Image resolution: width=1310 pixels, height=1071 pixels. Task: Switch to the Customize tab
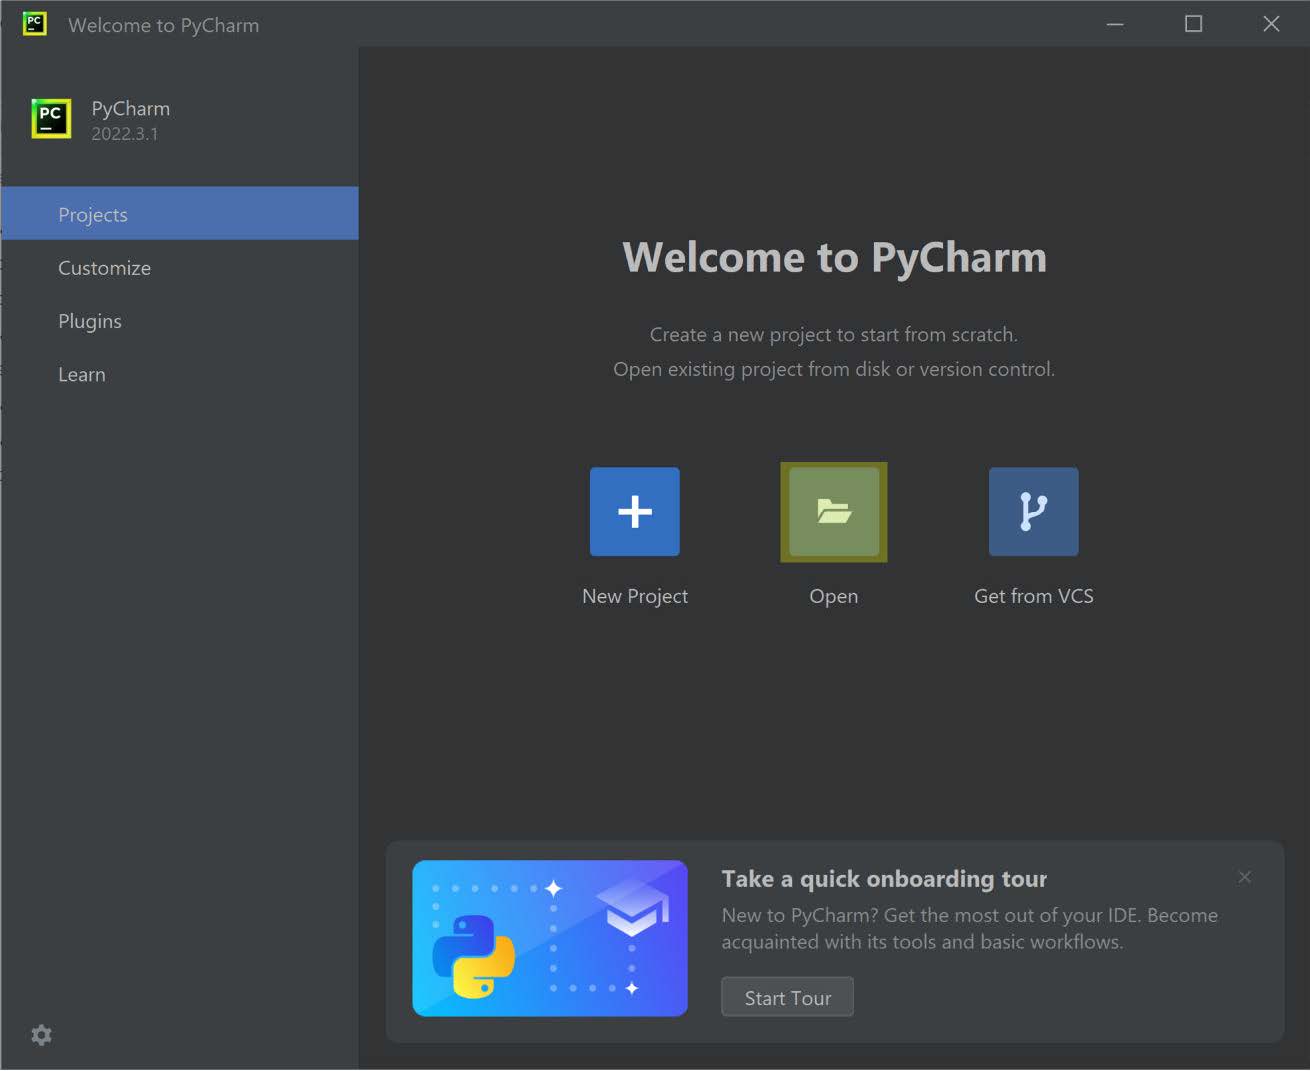104,268
